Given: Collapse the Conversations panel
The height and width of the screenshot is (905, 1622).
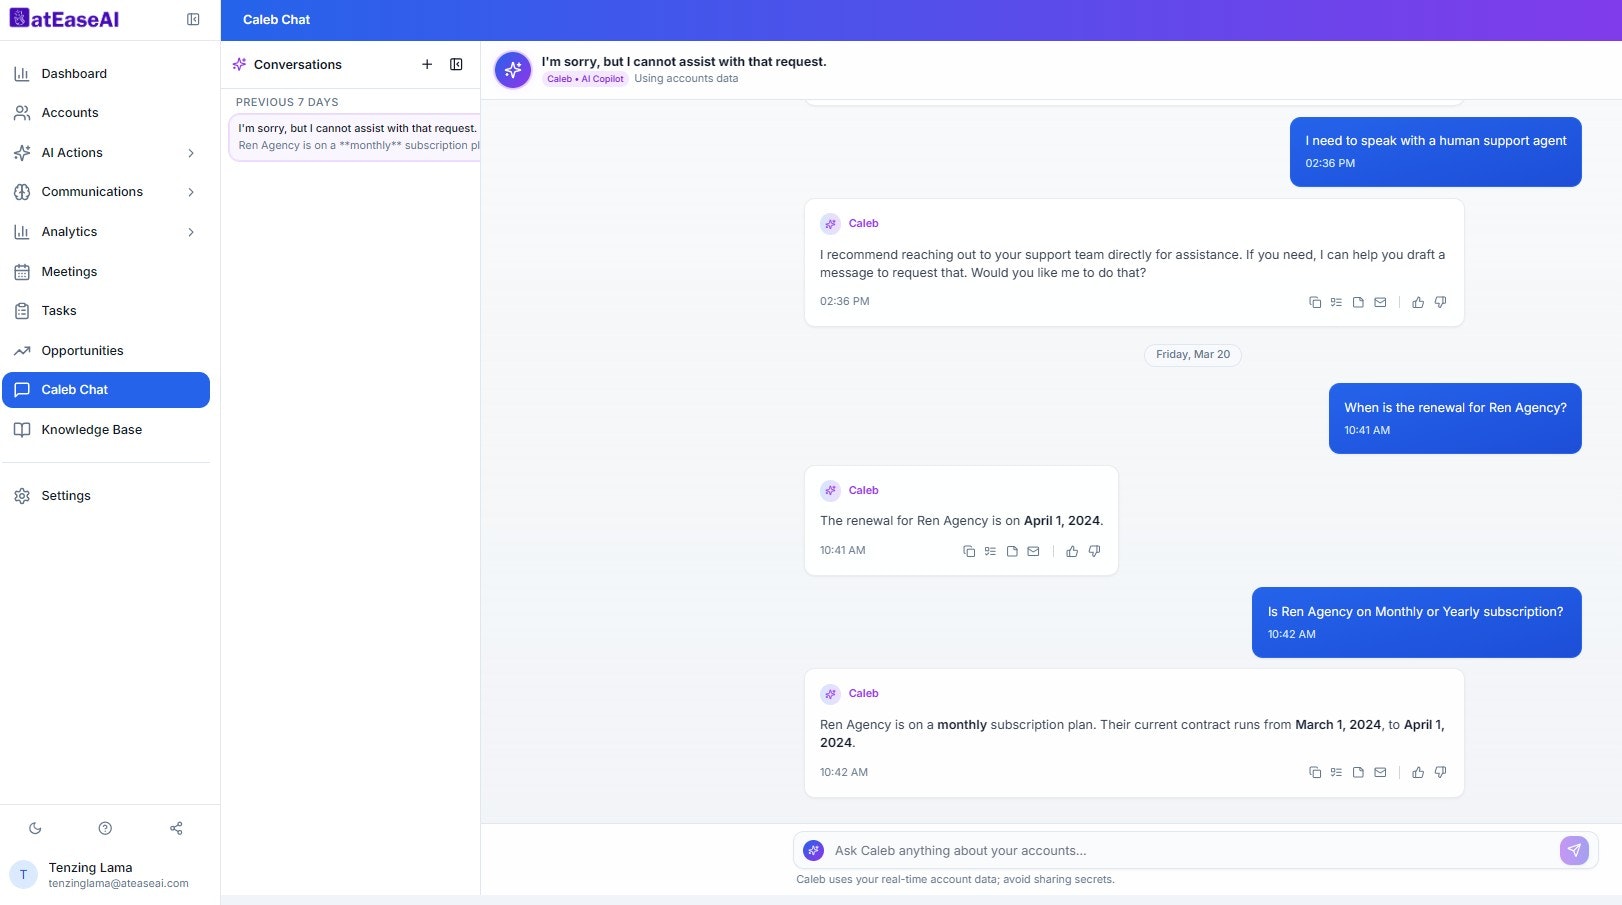Looking at the screenshot, I should coord(456,64).
